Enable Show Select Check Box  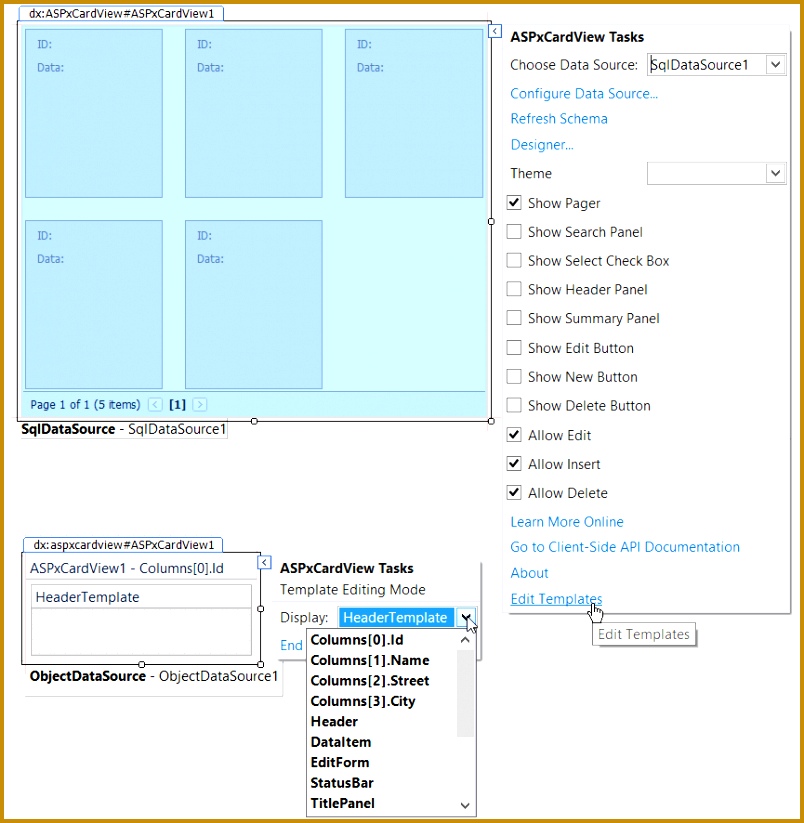(x=513, y=261)
